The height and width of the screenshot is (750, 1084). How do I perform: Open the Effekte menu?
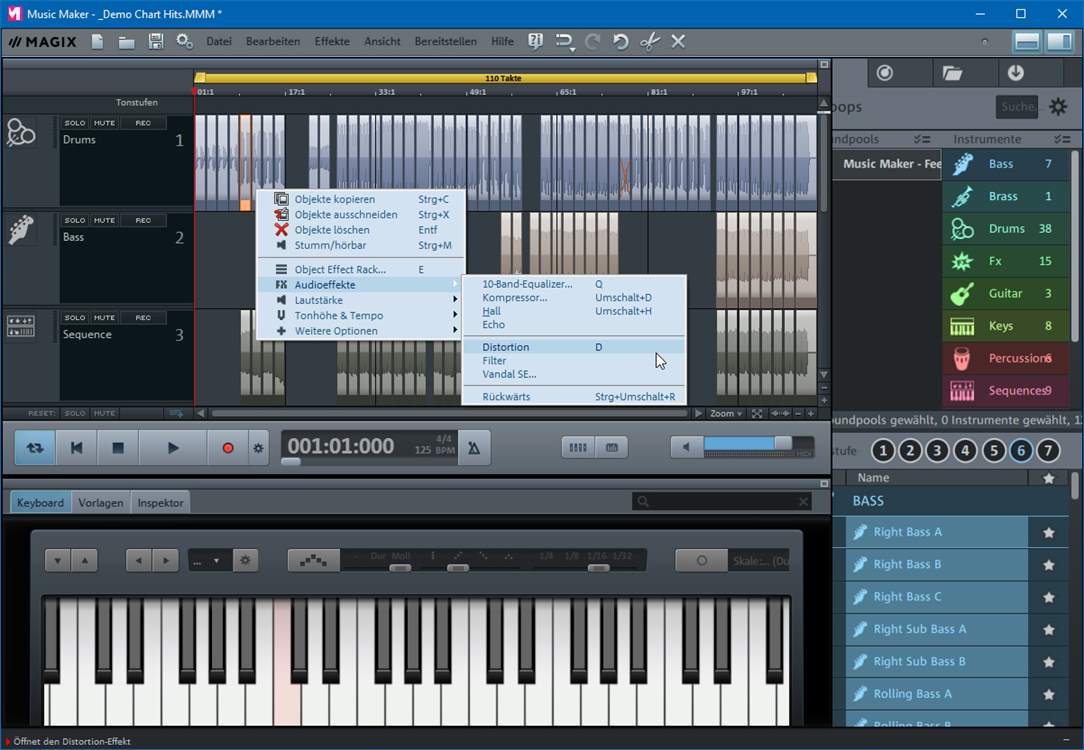(x=332, y=41)
